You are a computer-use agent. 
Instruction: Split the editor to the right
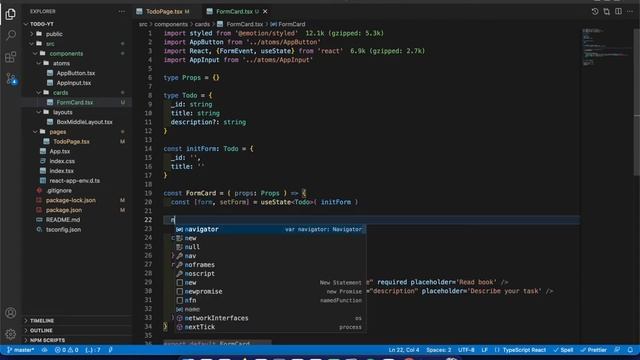click(618, 11)
